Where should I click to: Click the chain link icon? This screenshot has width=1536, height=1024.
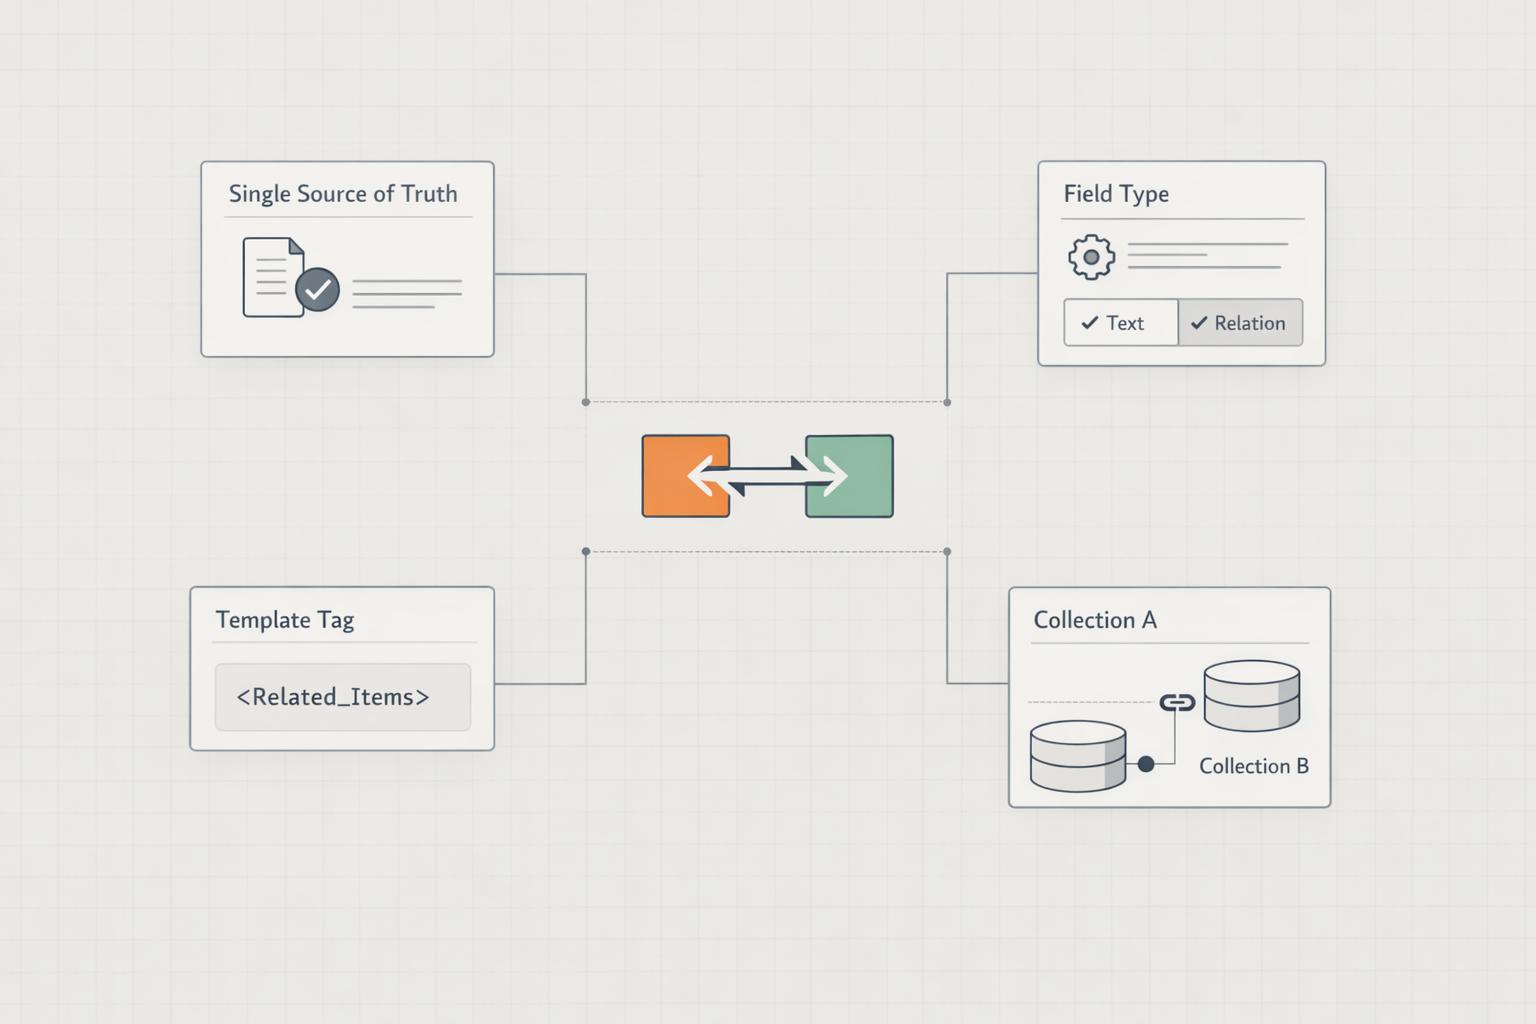pos(1177,703)
